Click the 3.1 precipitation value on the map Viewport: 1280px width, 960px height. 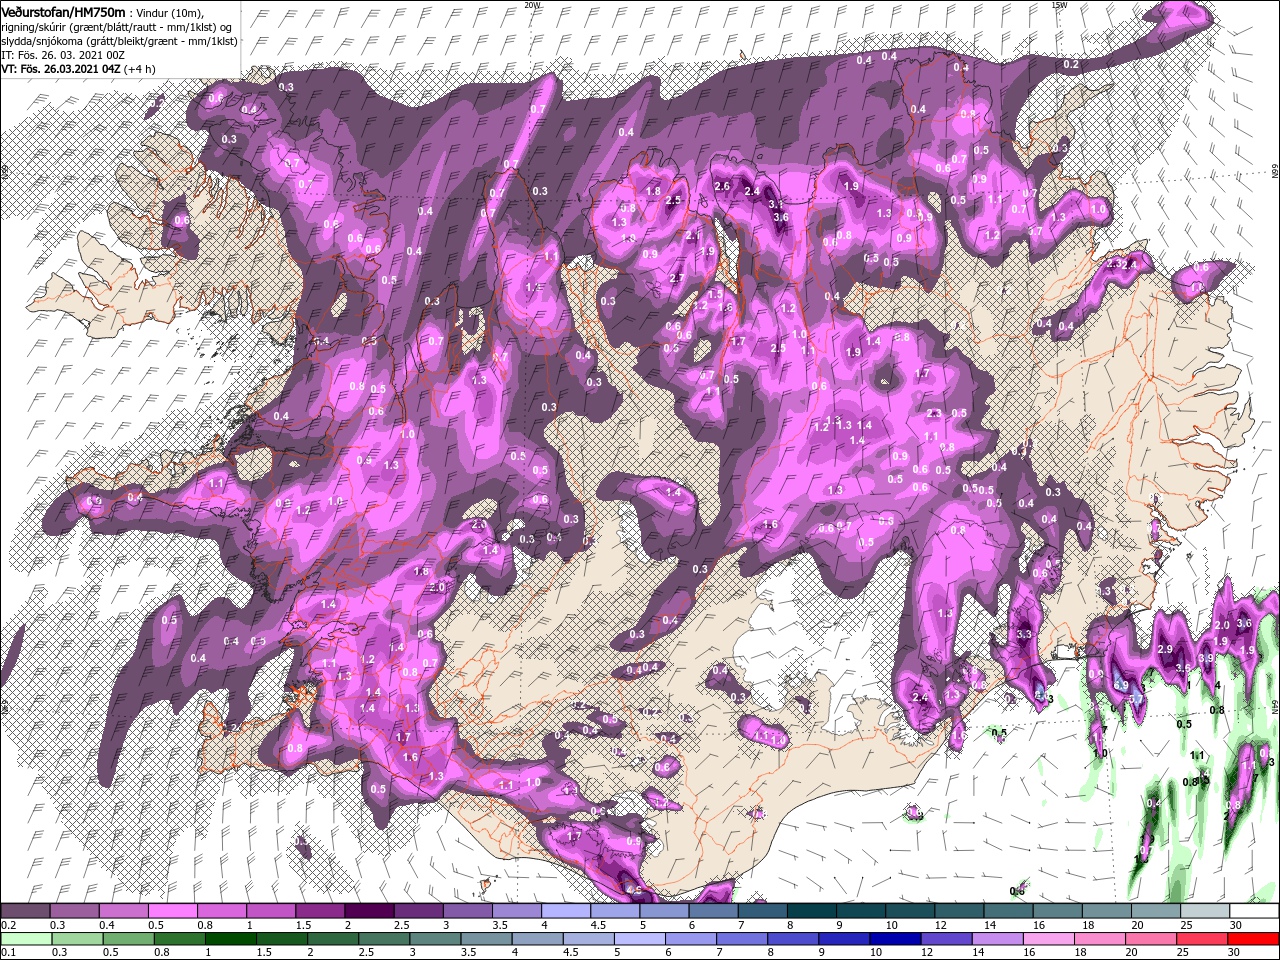(x=775, y=204)
